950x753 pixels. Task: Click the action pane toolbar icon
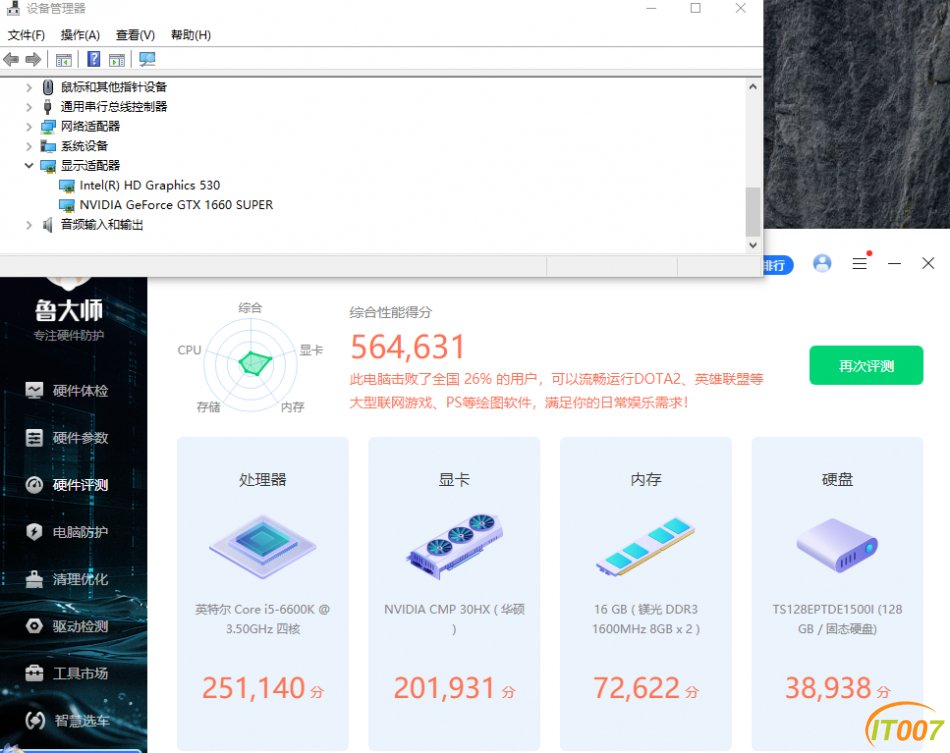click(117, 59)
